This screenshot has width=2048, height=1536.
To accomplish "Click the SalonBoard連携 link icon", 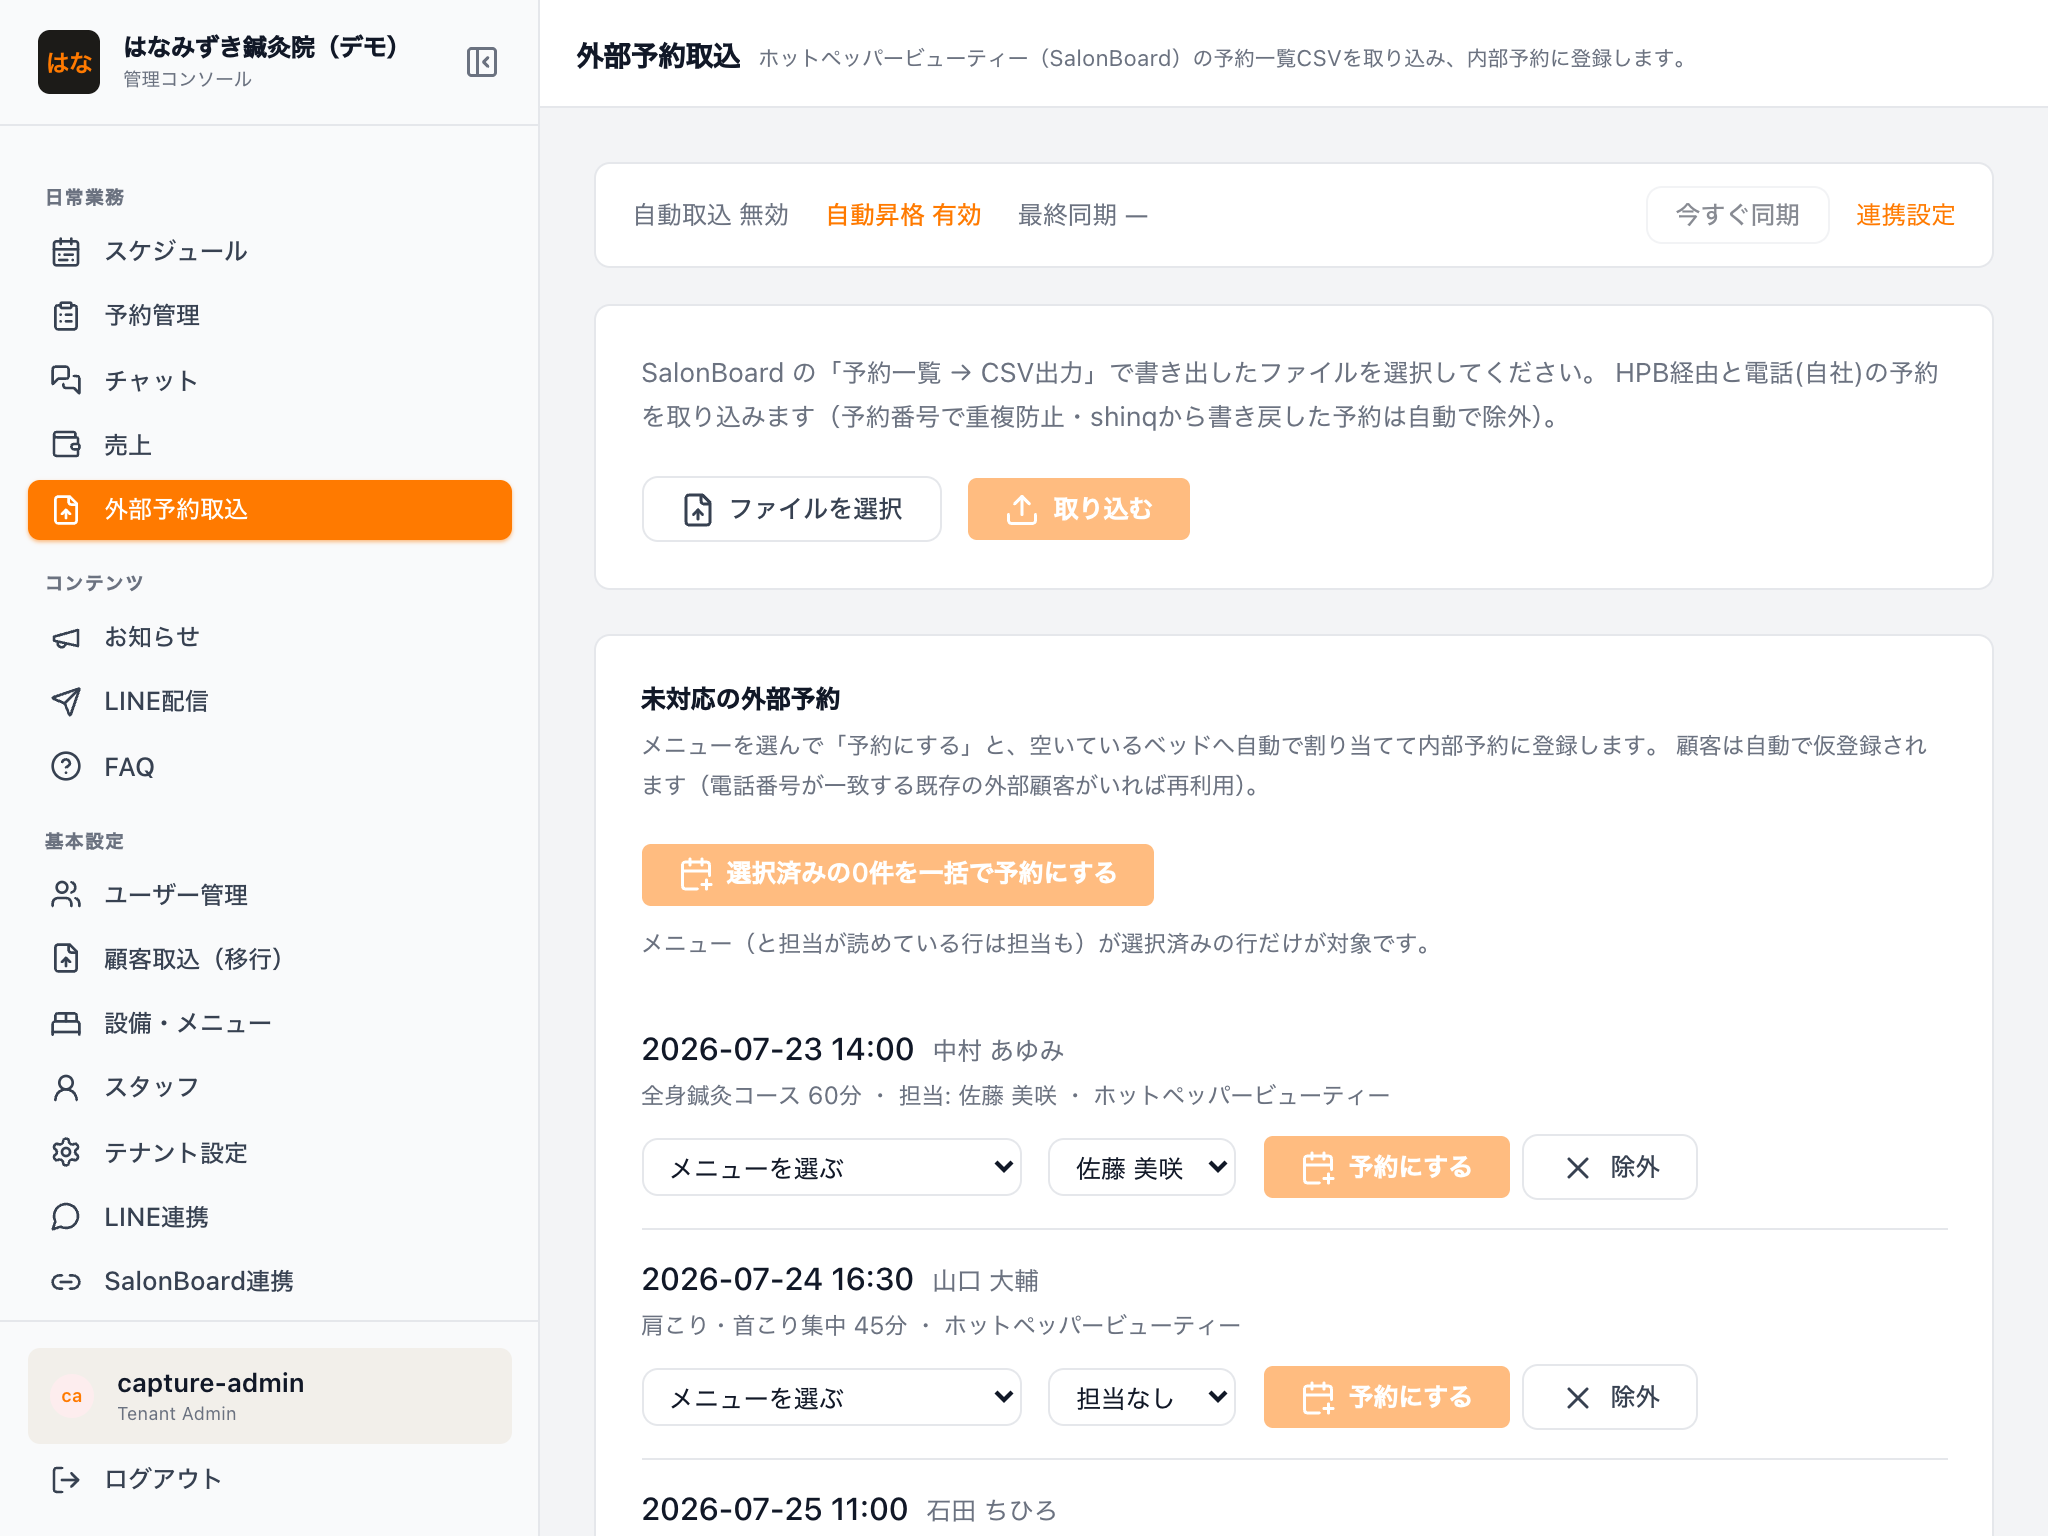I will (x=66, y=1281).
